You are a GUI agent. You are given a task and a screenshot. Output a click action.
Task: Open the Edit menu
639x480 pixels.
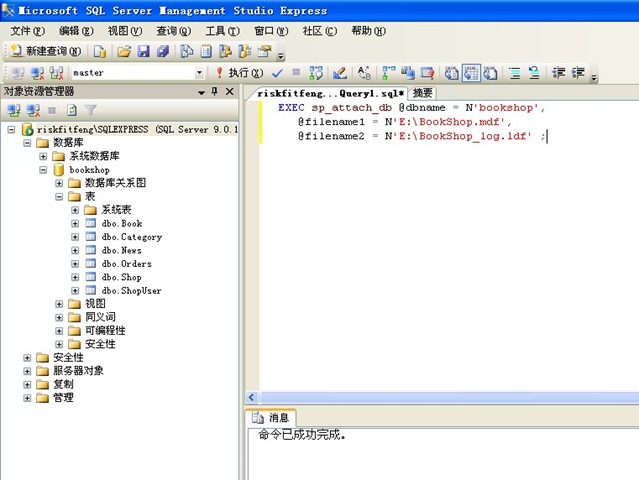(x=76, y=31)
